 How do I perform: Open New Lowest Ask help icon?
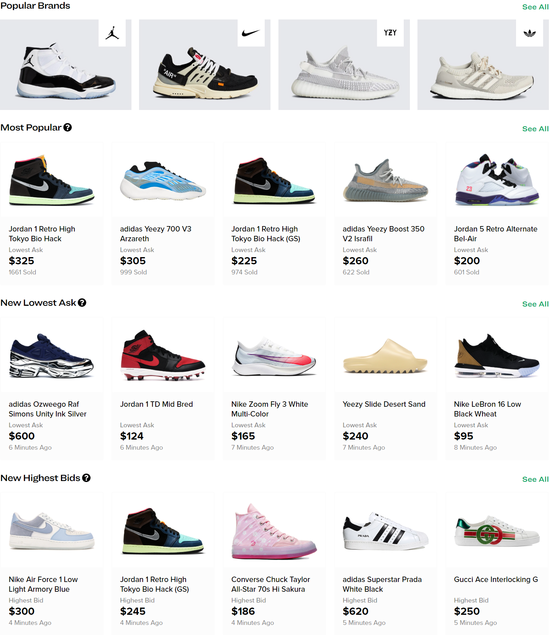point(82,303)
